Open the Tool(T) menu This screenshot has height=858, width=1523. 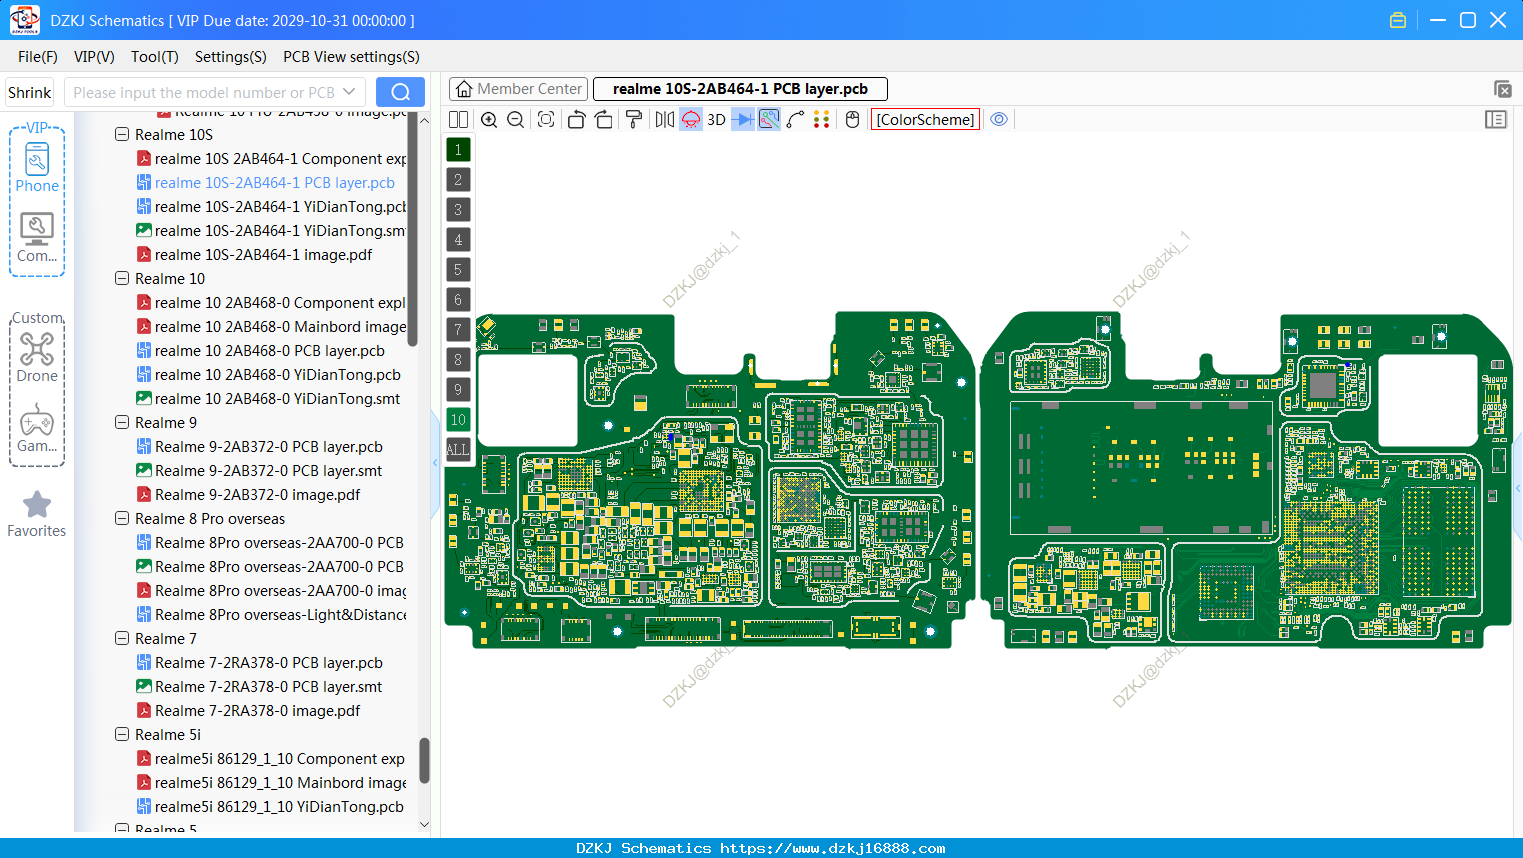tap(155, 57)
